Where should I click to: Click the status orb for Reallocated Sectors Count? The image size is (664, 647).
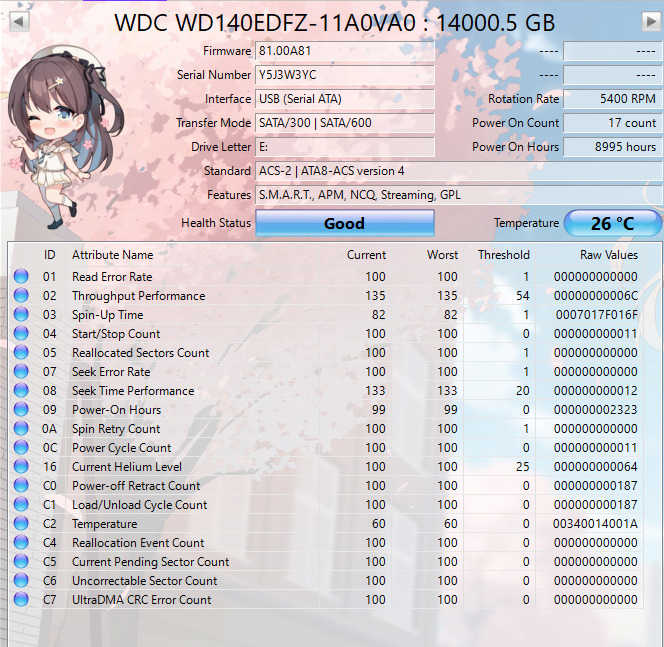(21, 352)
